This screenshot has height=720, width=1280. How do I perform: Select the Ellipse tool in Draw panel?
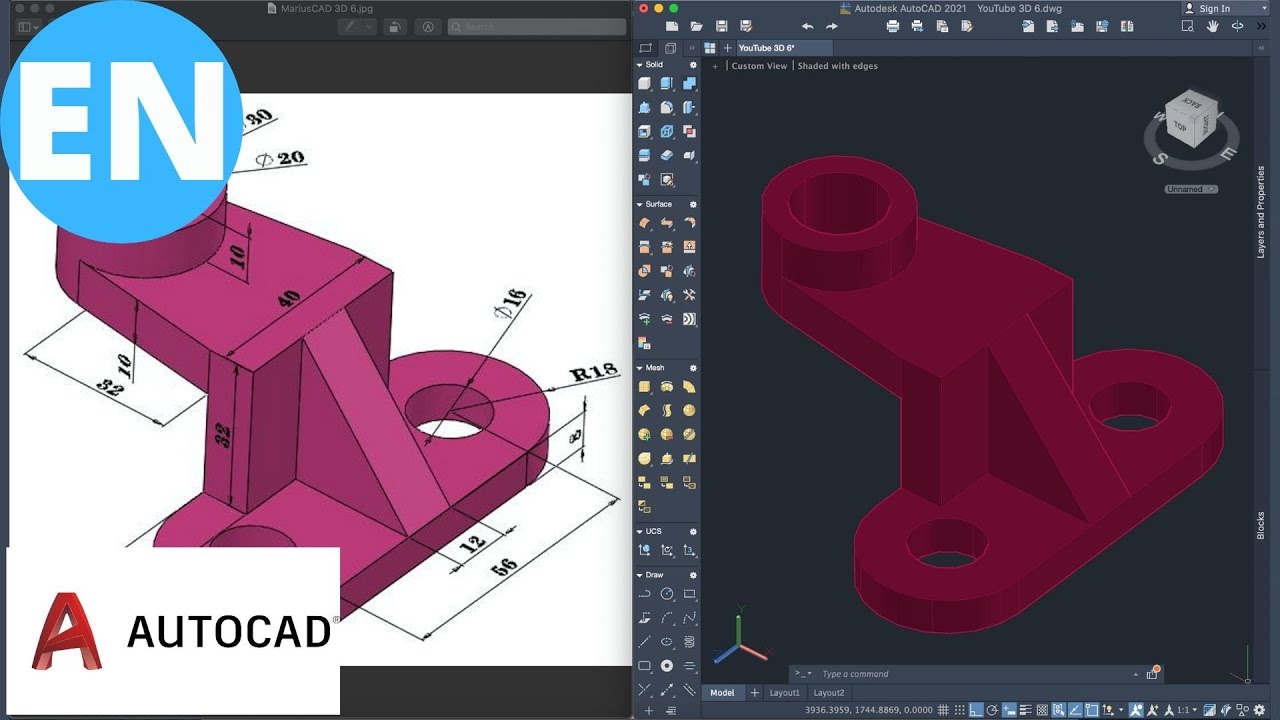[x=667, y=642]
